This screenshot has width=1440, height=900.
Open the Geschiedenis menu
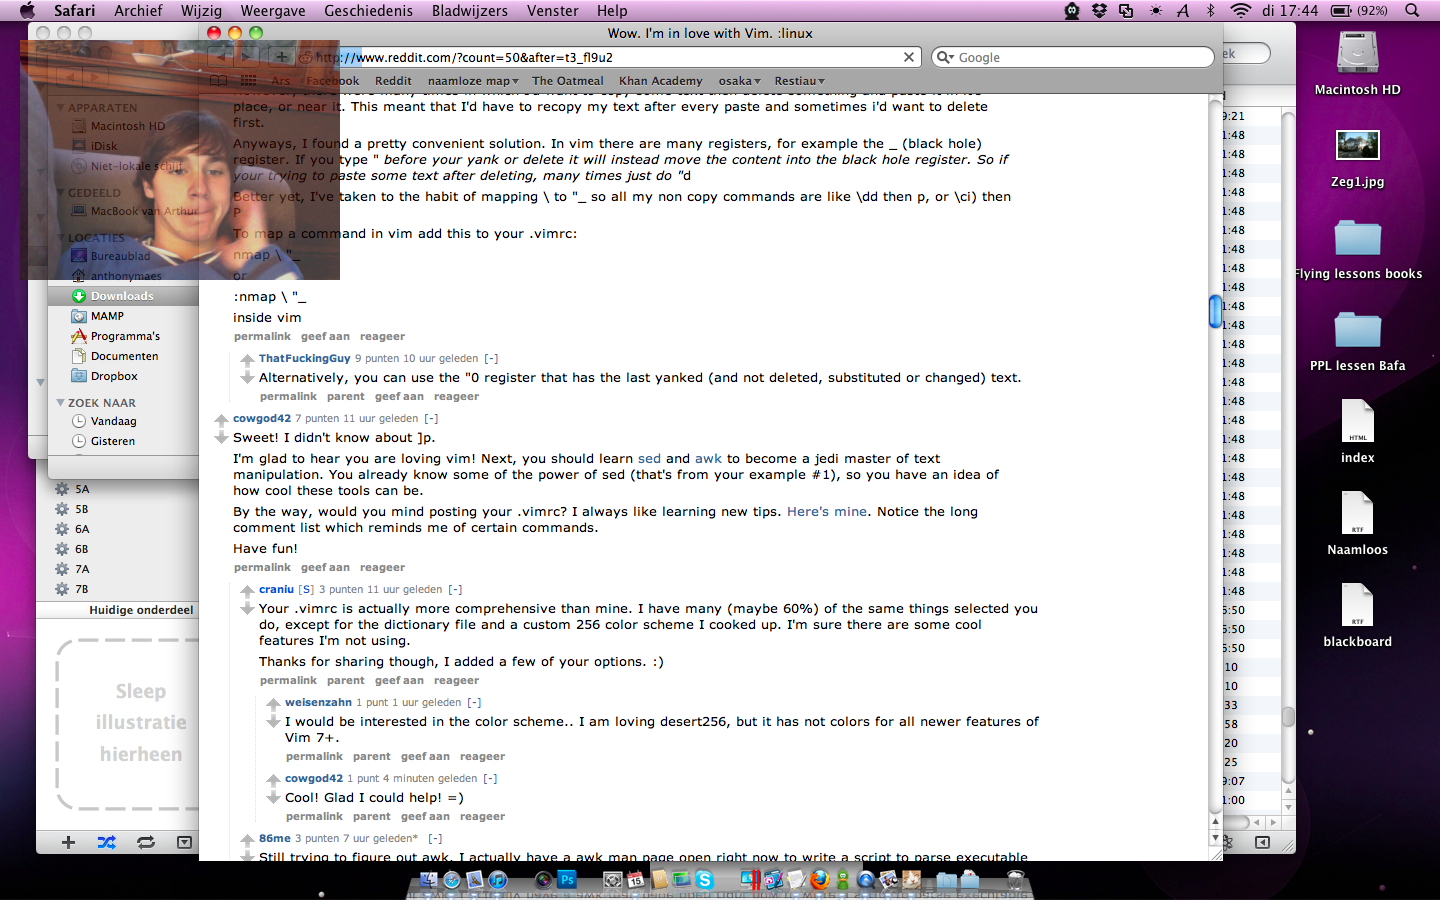[x=368, y=10]
